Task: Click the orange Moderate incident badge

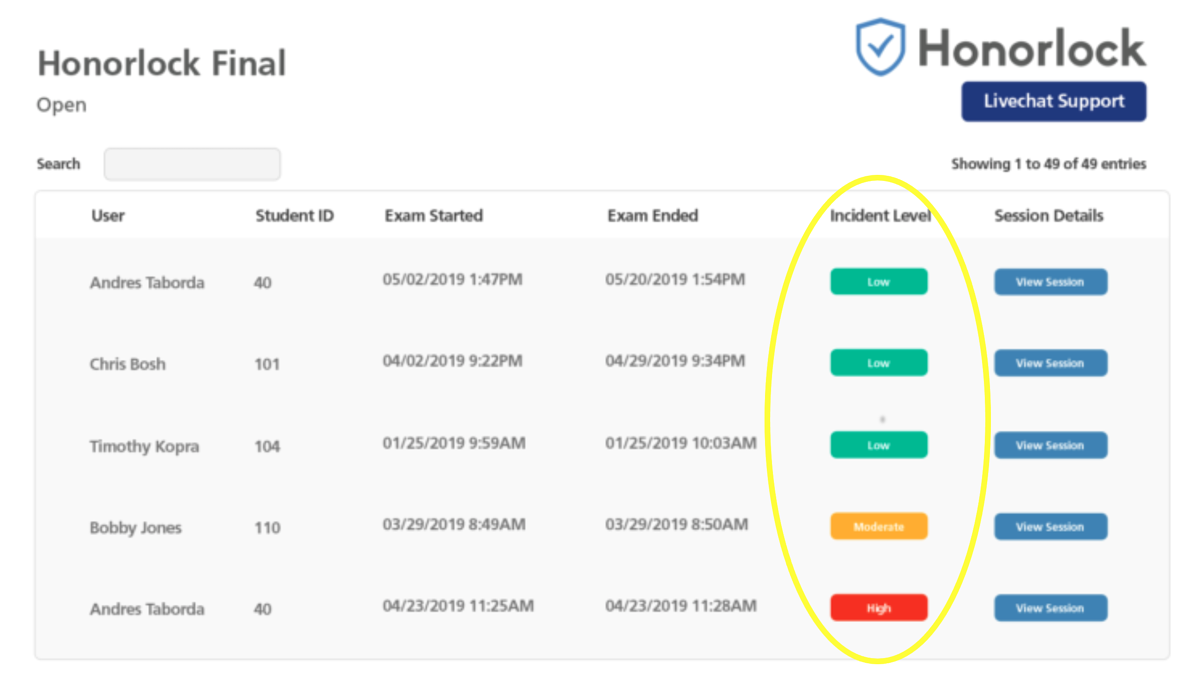Action: (x=878, y=527)
